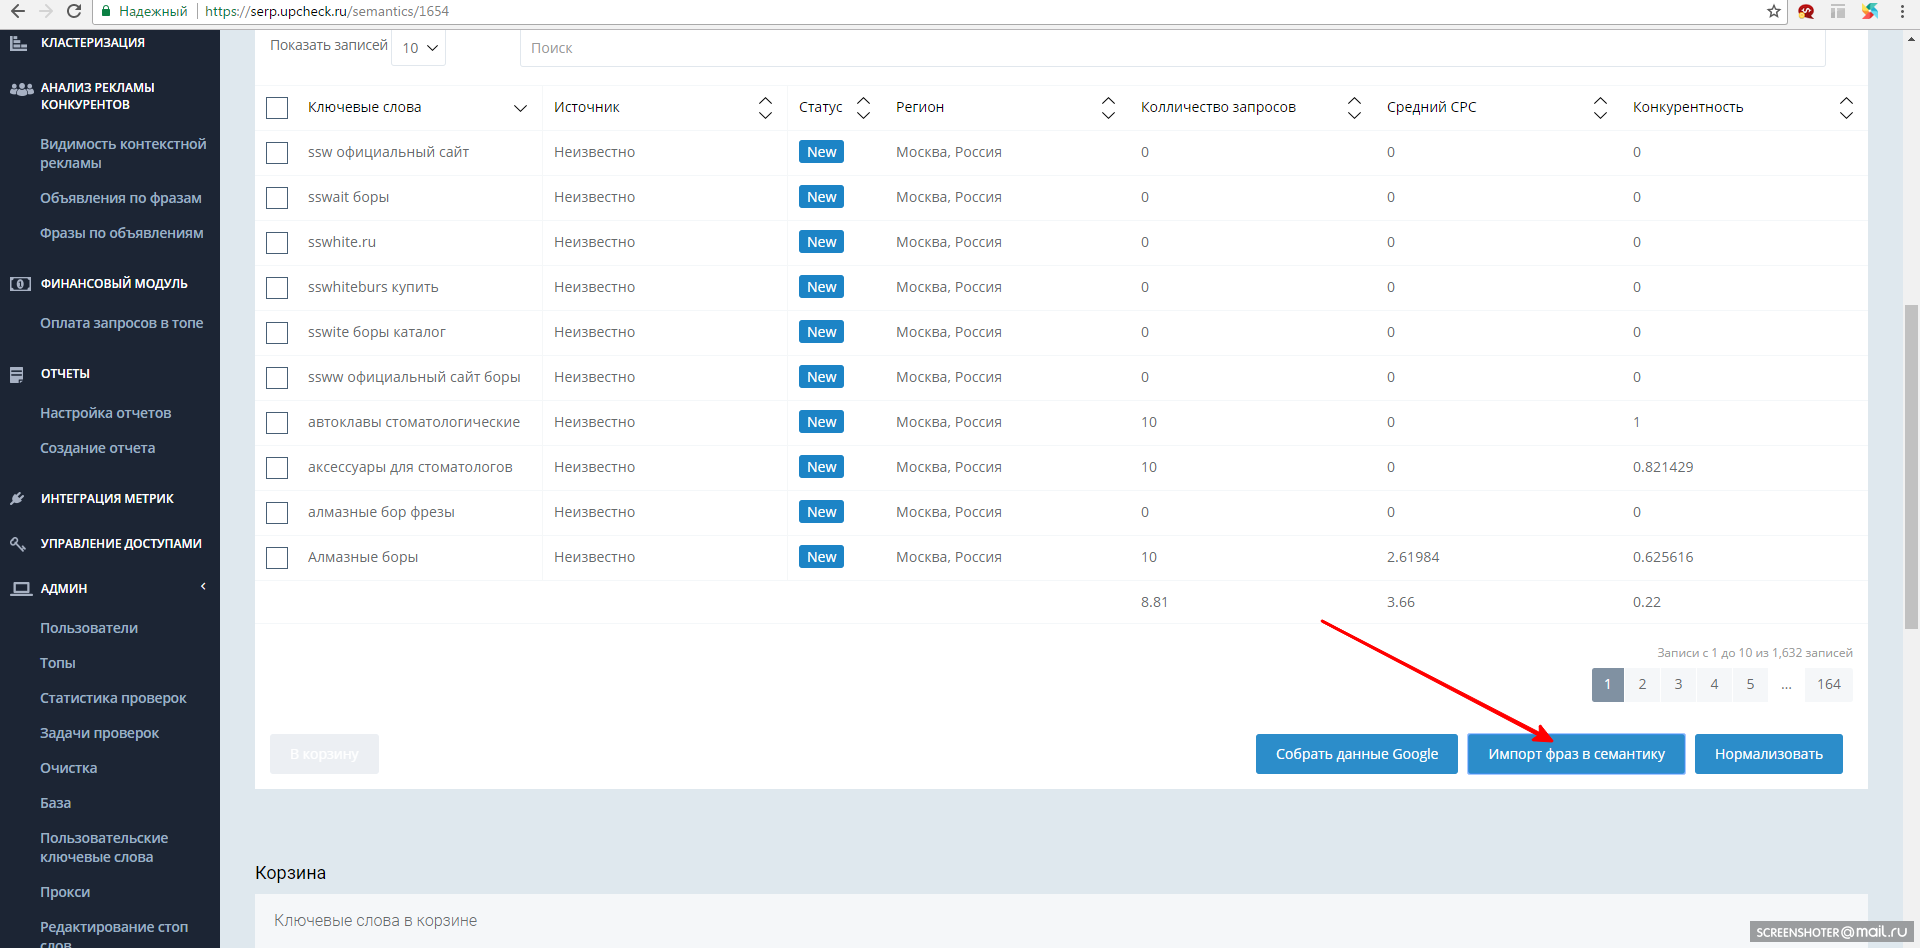
Task: Open Пользователи in admin menu
Action: [89, 628]
